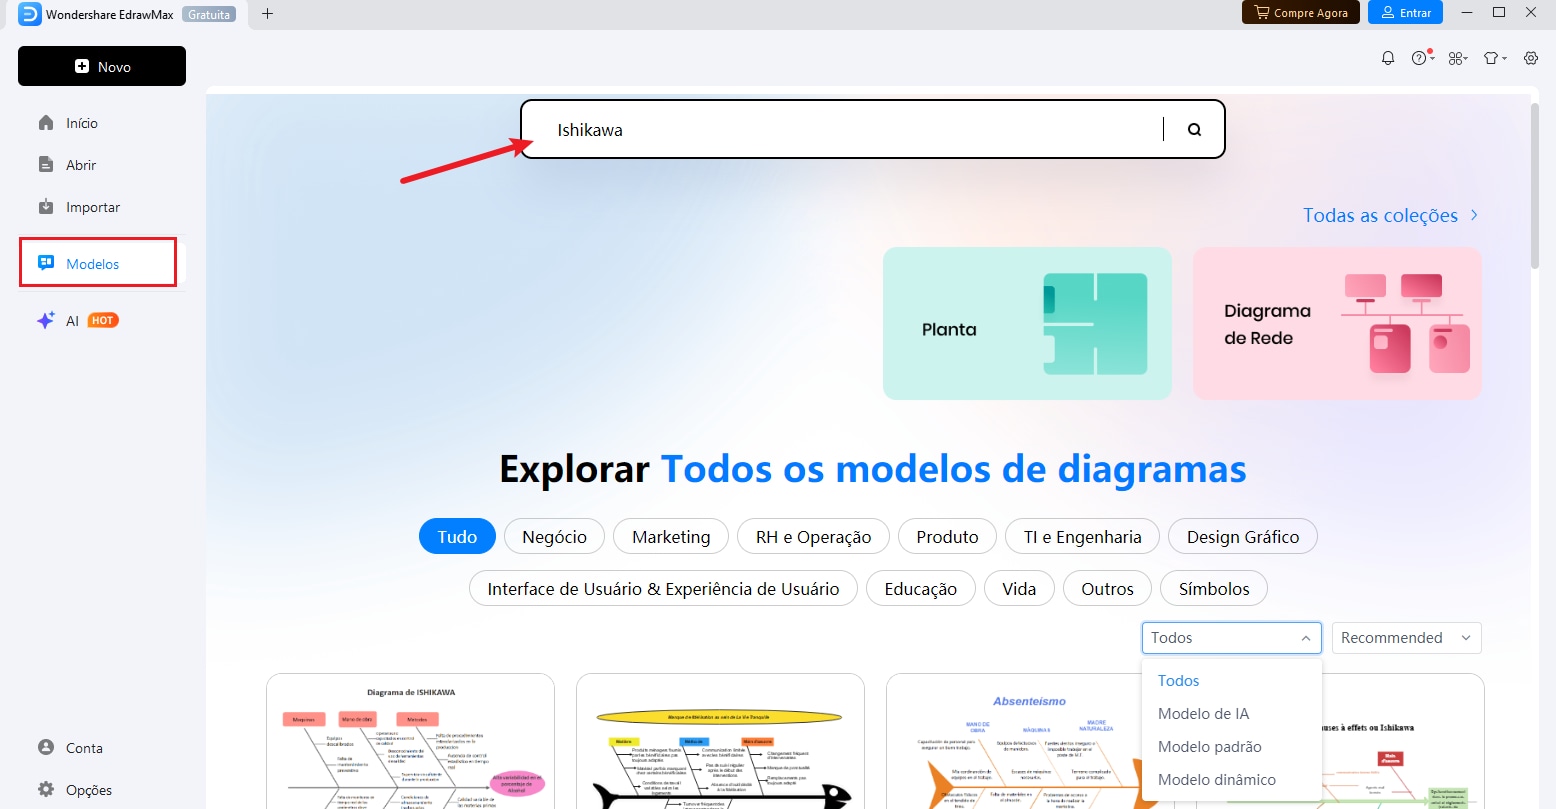Select Modelo de IA option

(1203, 713)
